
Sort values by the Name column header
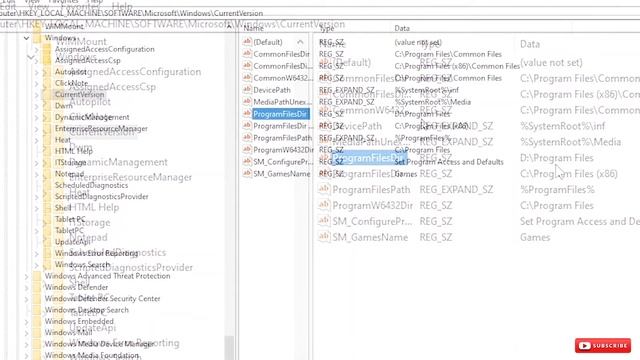coord(253,28)
